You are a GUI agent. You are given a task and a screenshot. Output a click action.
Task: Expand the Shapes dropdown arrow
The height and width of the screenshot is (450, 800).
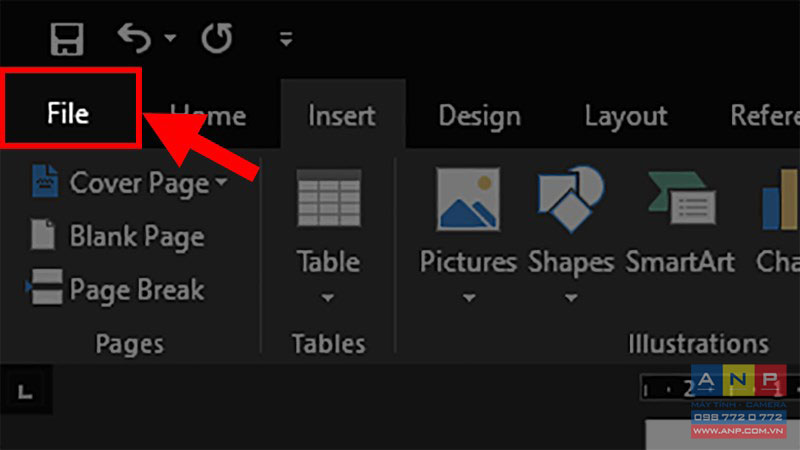tap(571, 297)
